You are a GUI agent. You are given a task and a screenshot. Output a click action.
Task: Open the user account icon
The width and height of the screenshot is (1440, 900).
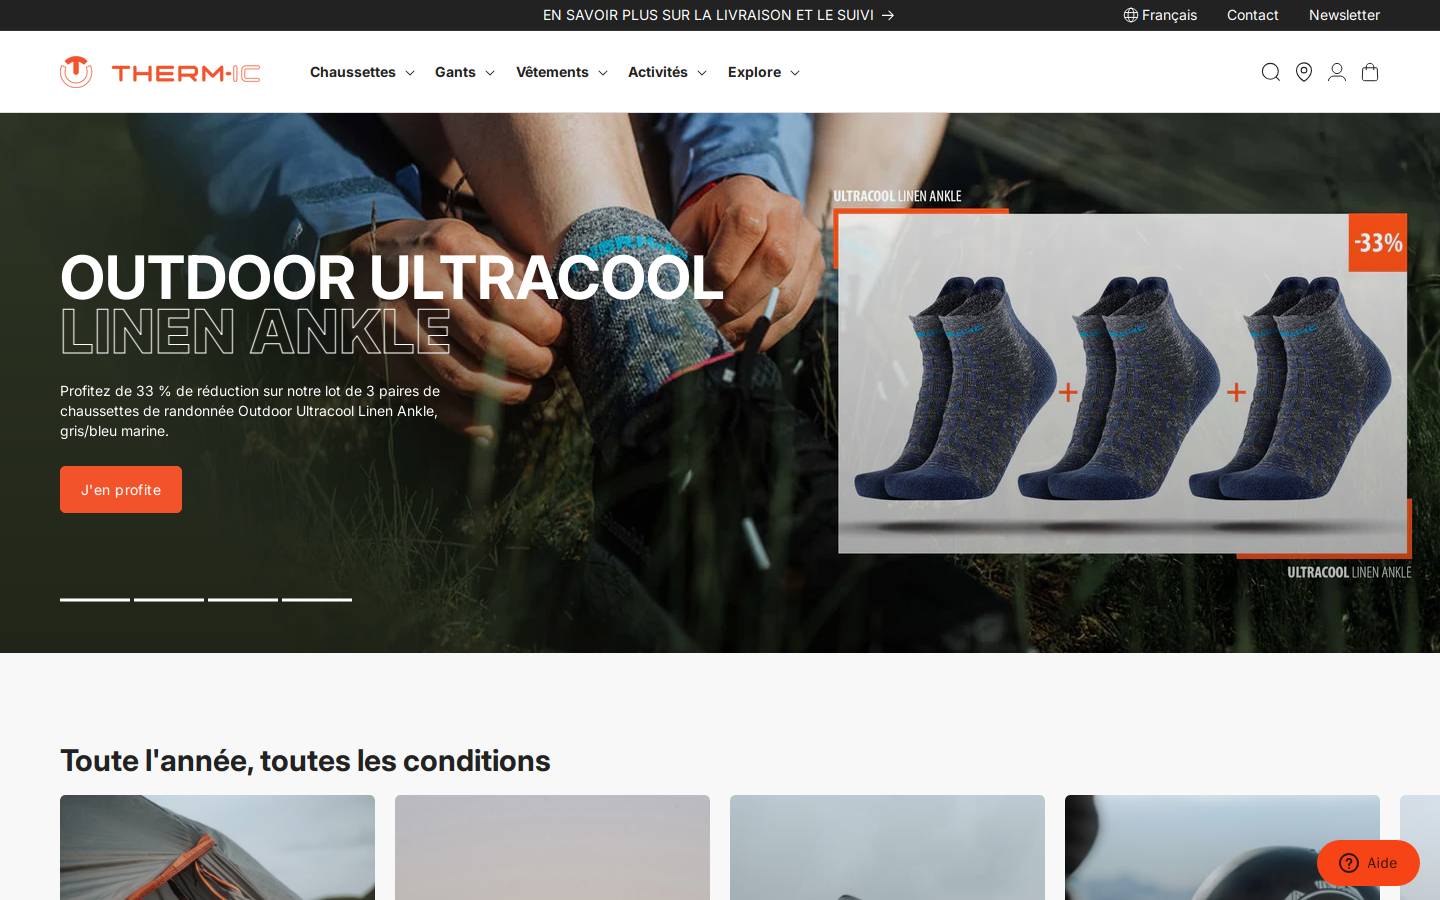point(1337,72)
